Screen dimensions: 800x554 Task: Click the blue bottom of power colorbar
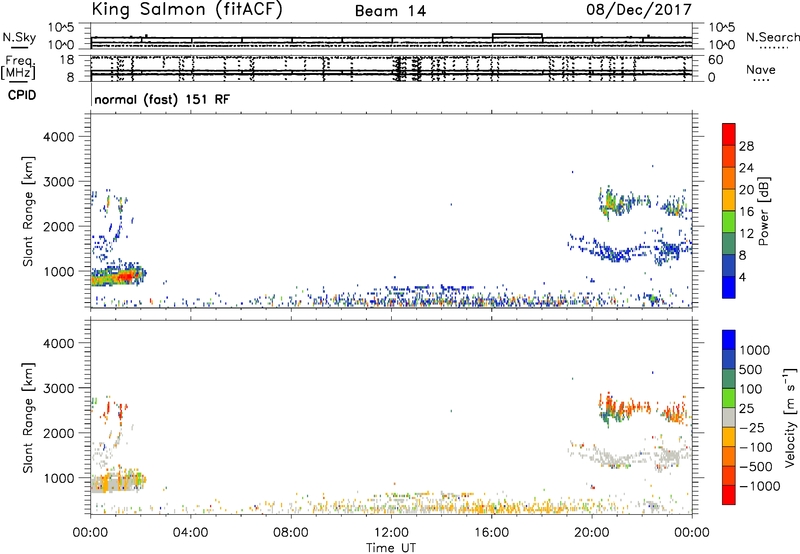click(x=729, y=287)
